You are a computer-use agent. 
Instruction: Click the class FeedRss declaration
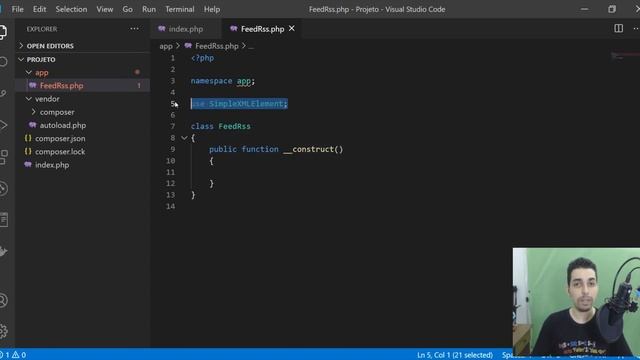pyautogui.click(x=221, y=126)
